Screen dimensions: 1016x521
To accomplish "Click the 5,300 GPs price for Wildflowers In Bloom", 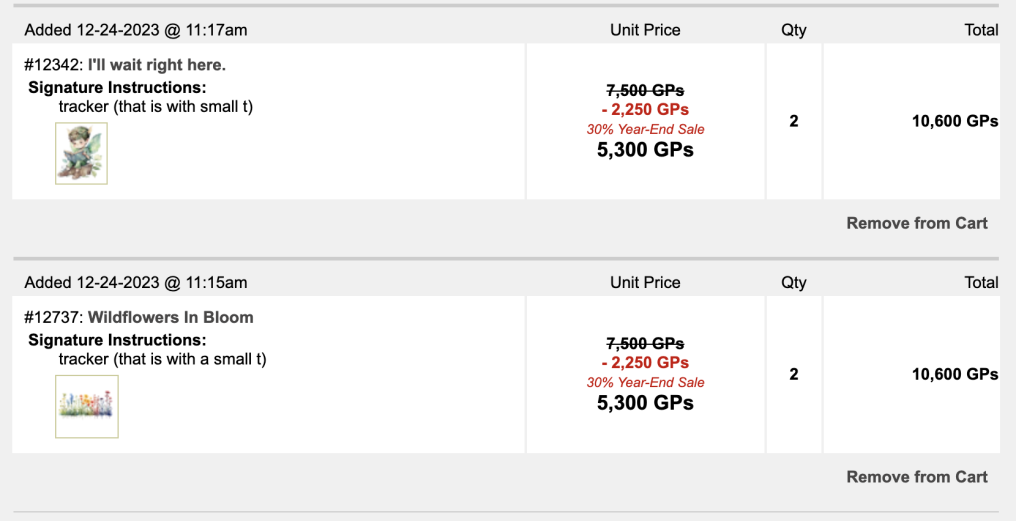I will 645,402.
